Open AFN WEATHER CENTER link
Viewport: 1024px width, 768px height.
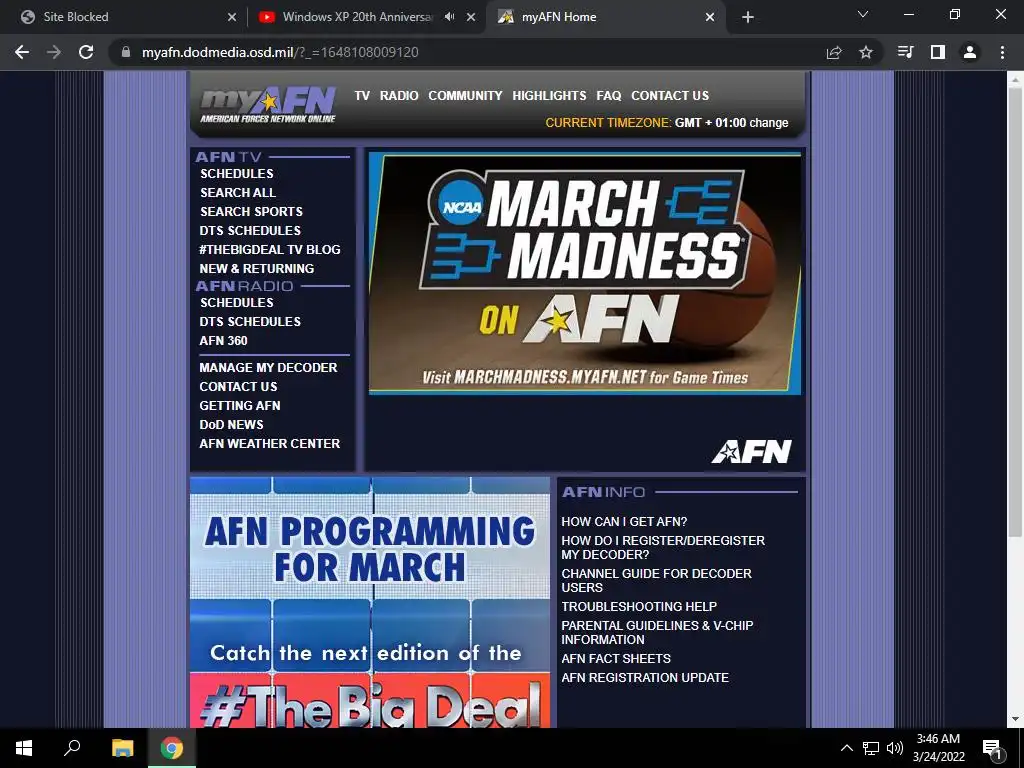pos(270,443)
